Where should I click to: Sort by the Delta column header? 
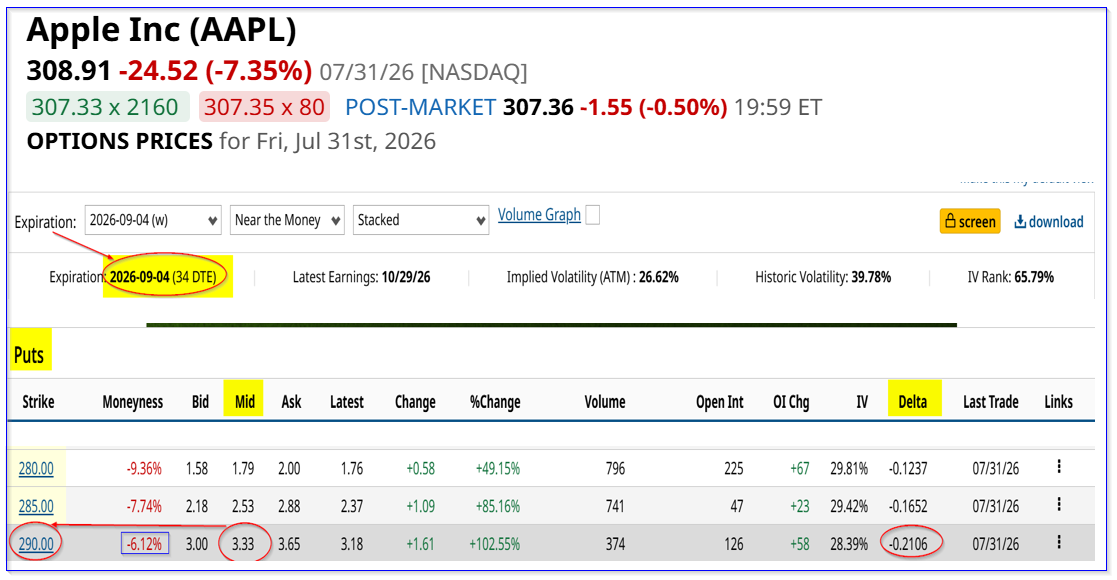tap(913, 402)
